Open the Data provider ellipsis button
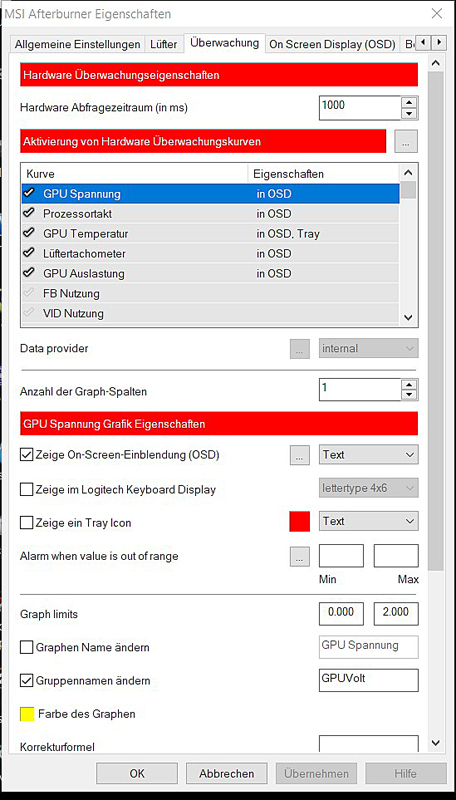Image resolution: width=456 pixels, height=800 pixels. click(x=300, y=349)
